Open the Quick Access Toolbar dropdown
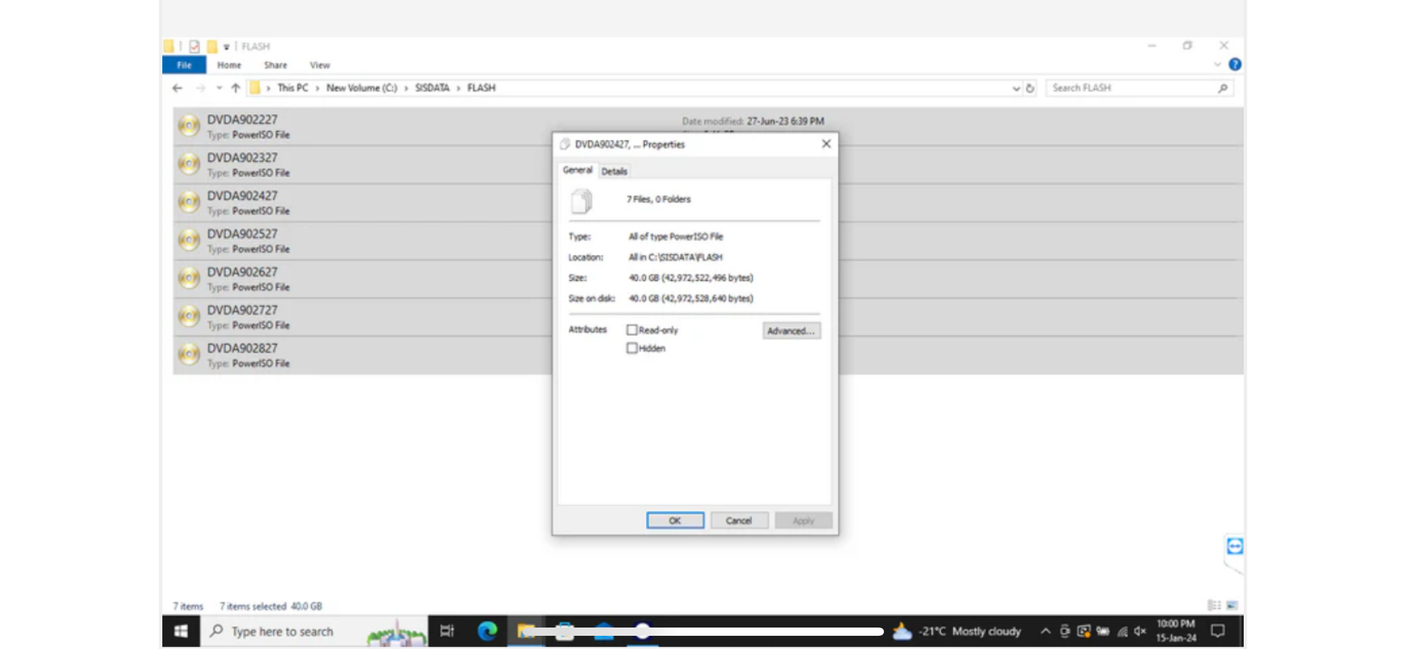The height and width of the screenshot is (649, 1406). pyautogui.click(x=226, y=46)
